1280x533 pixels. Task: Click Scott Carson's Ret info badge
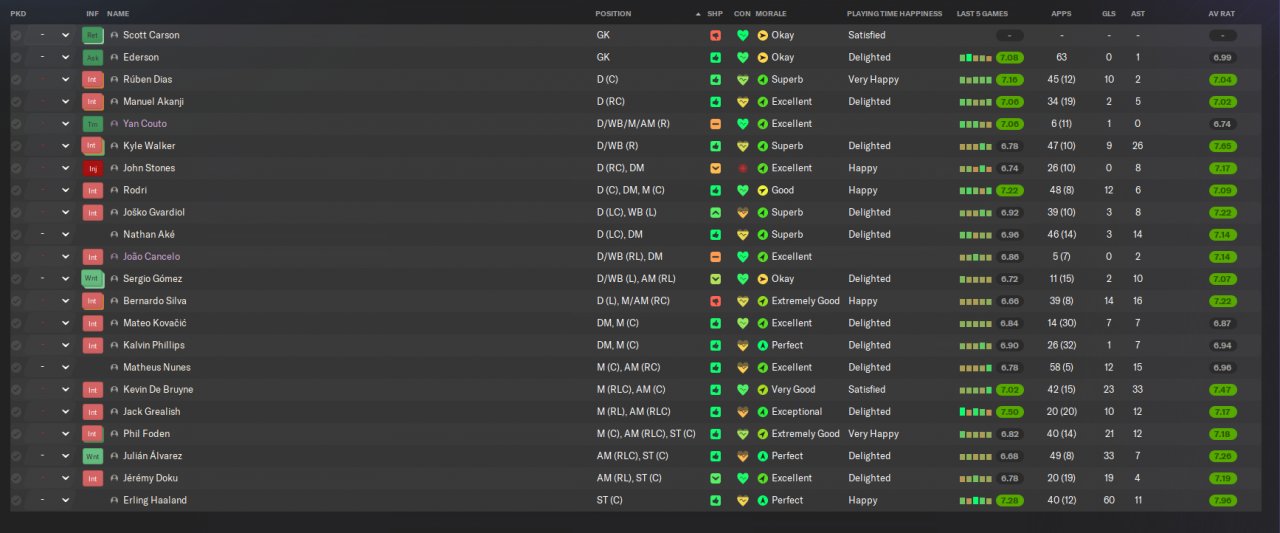[x=93, y=35]
